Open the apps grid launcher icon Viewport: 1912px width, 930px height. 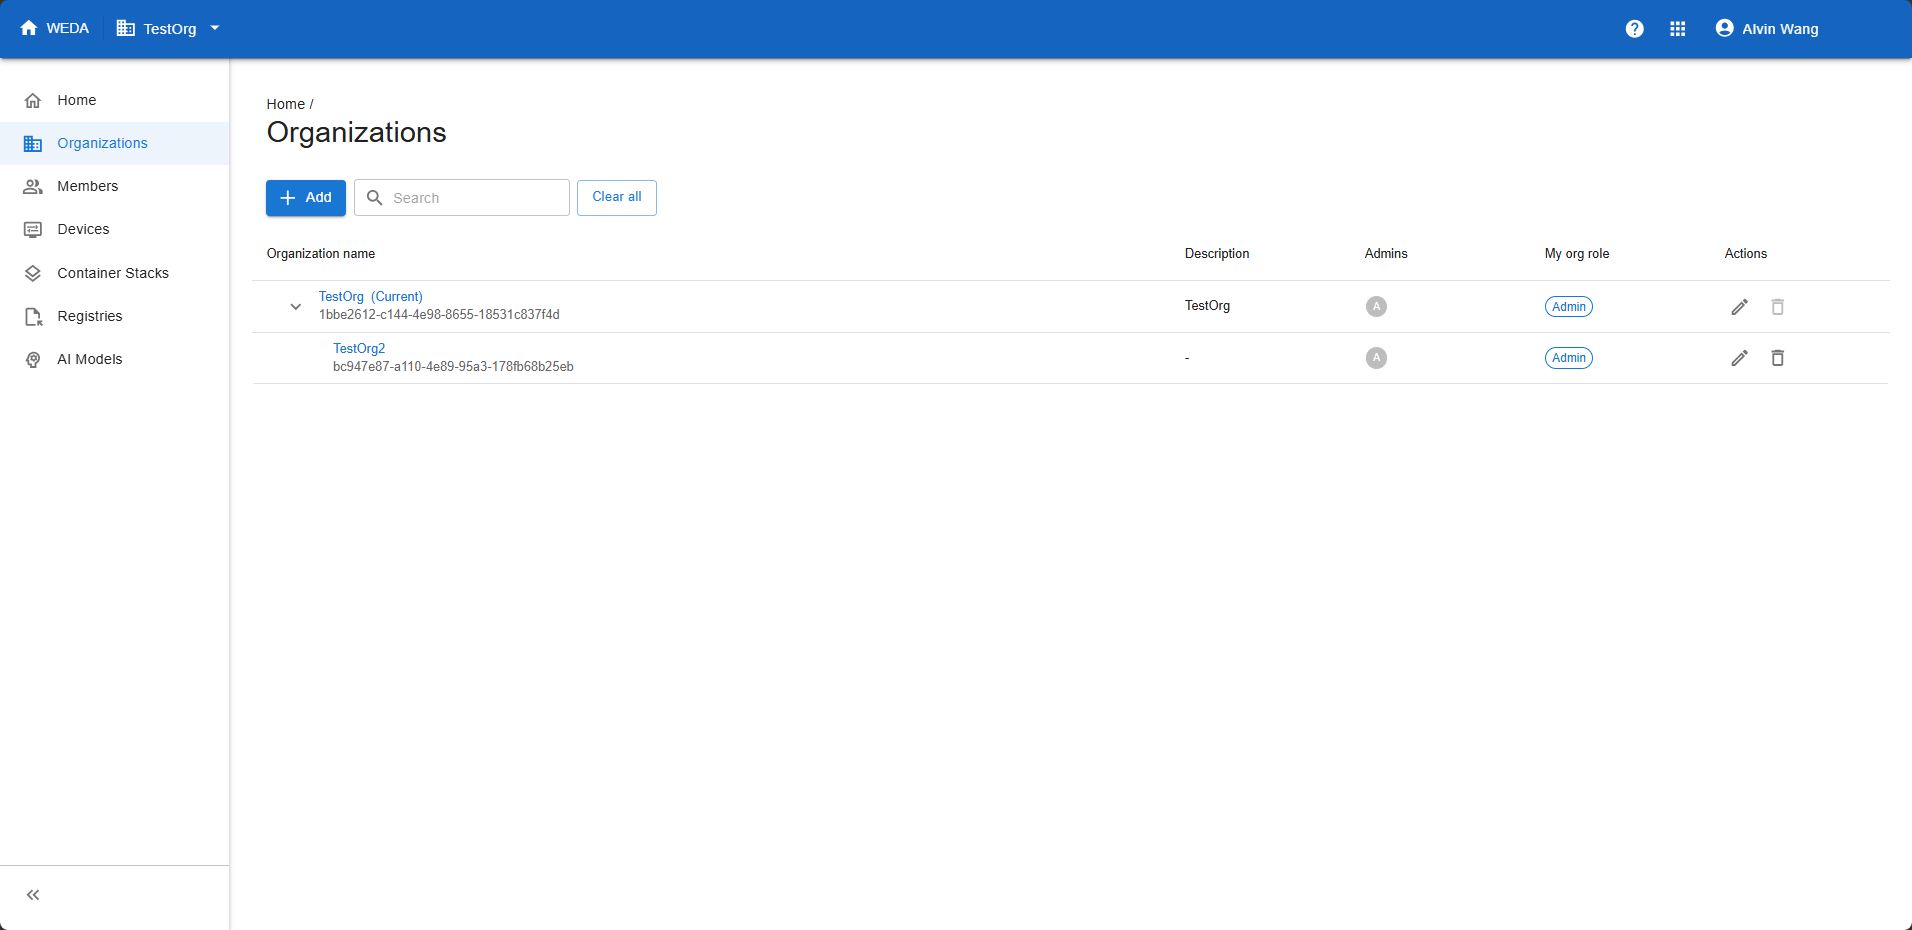tap(1678, 29)
